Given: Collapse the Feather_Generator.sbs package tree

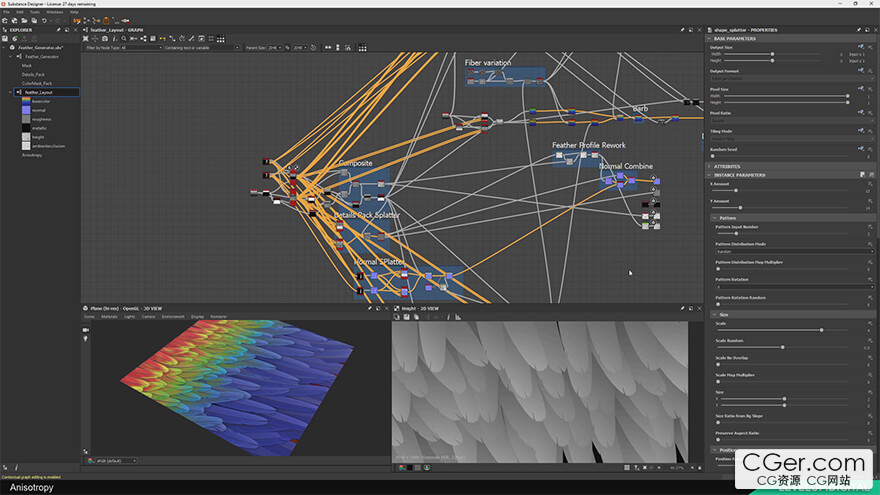Looking at the screenshot, I should (x=5, y=47).
